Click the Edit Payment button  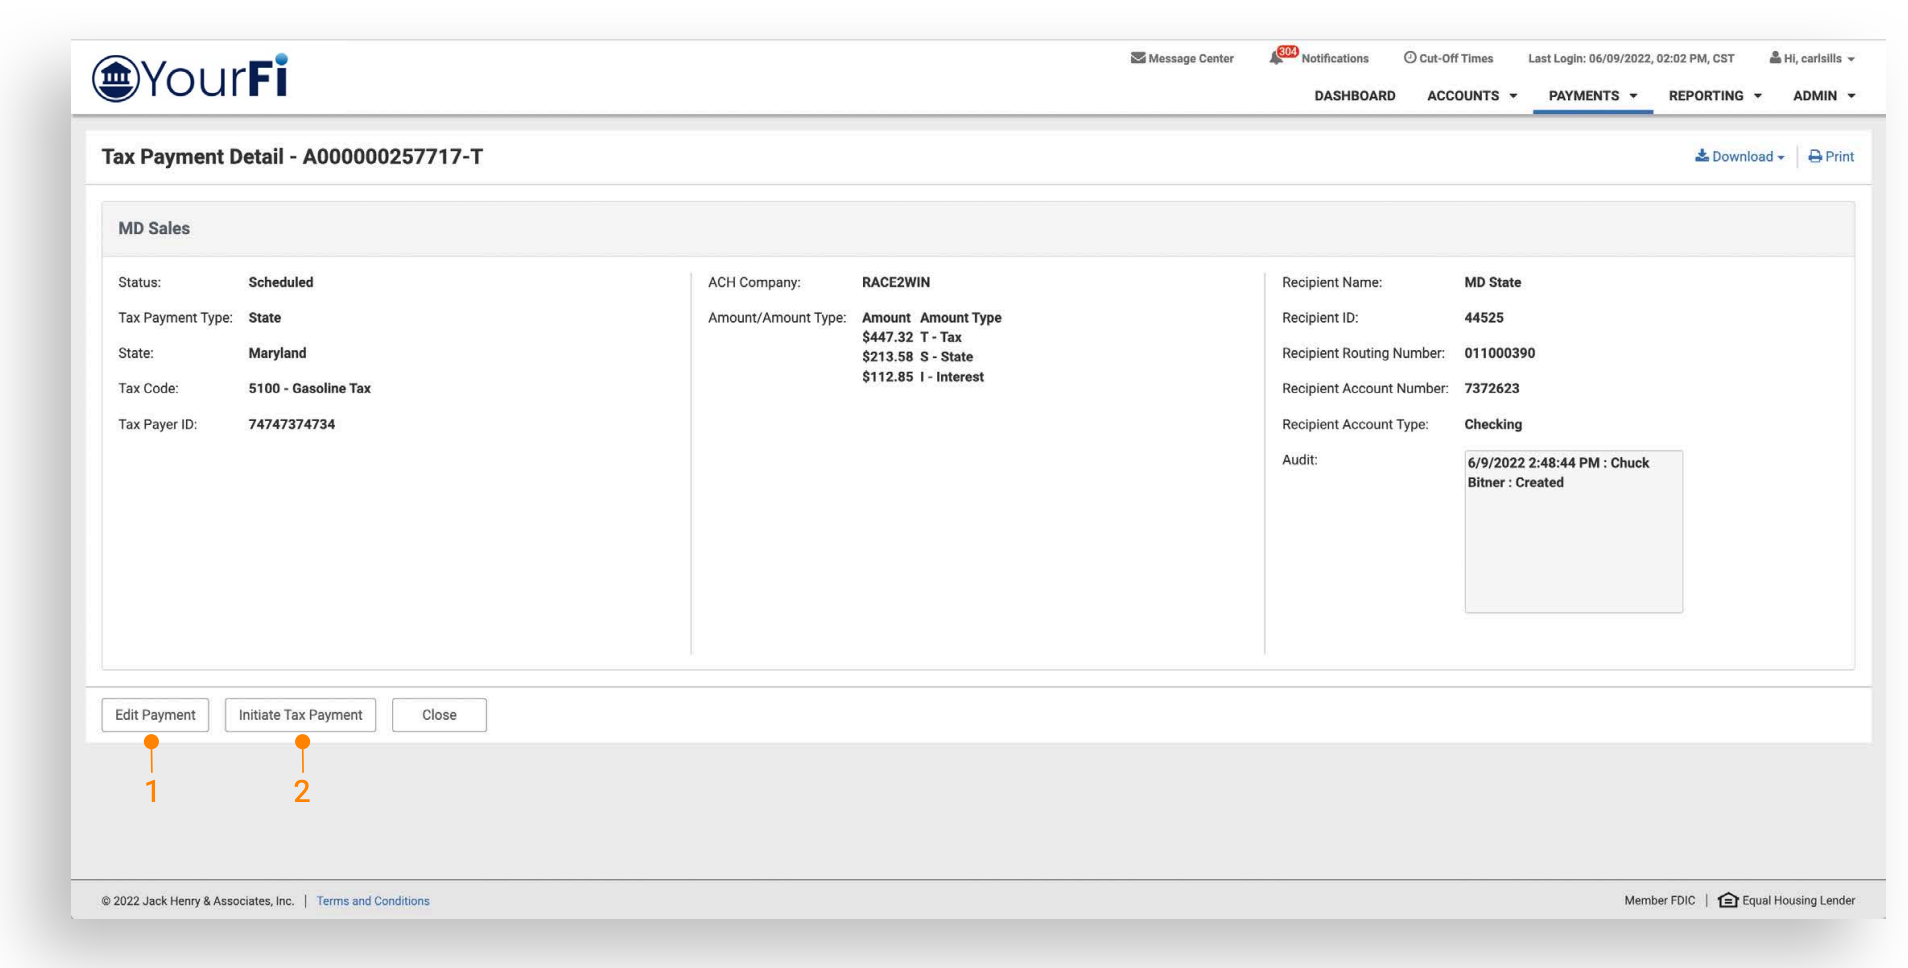tap(155, 715)
